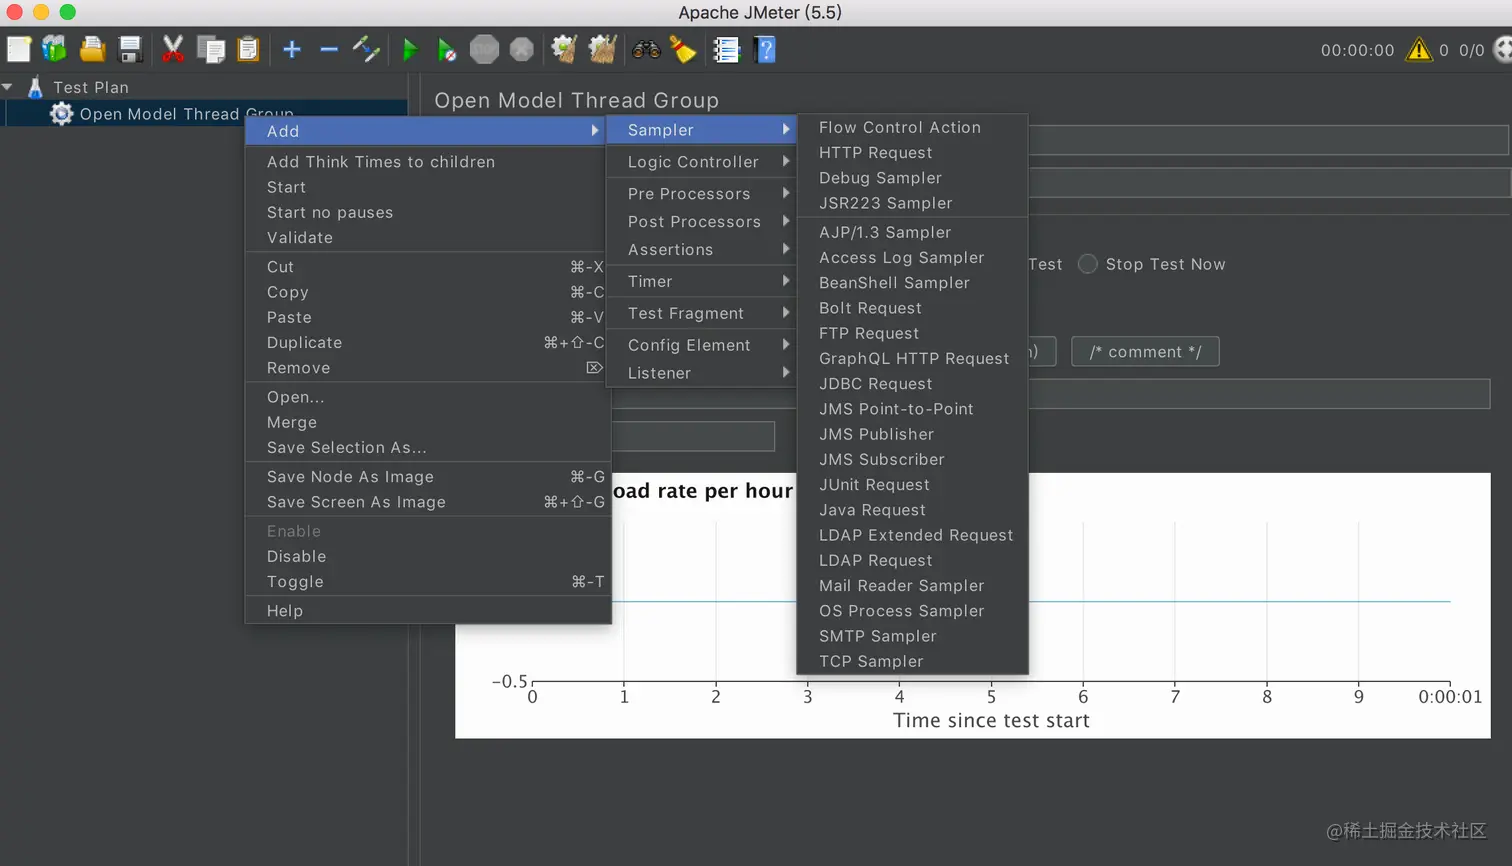Expand the Config Element submenu
Image resolution: width=1512 pixels, height=866 pixels.
tap(703, 345)
